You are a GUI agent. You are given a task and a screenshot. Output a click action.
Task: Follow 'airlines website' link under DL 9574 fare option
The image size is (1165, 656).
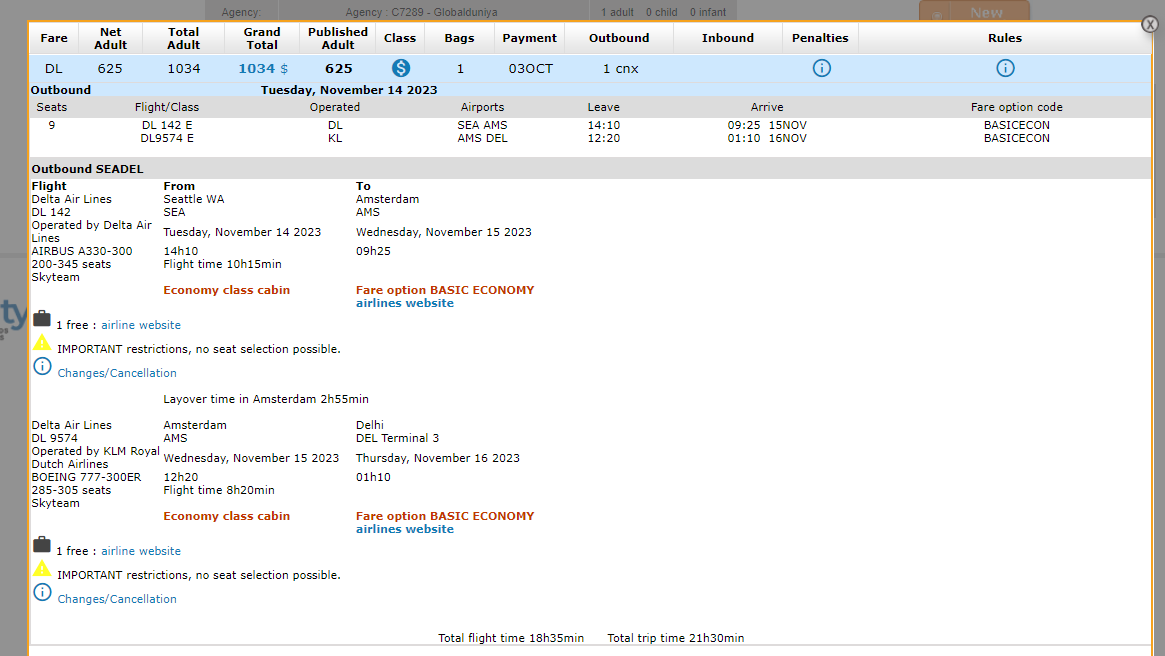coord(405,529)
